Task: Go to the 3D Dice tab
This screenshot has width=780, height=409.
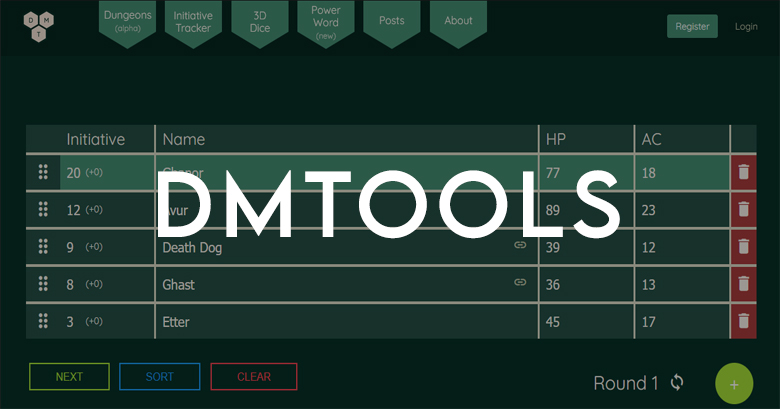Action: (260, 22)
